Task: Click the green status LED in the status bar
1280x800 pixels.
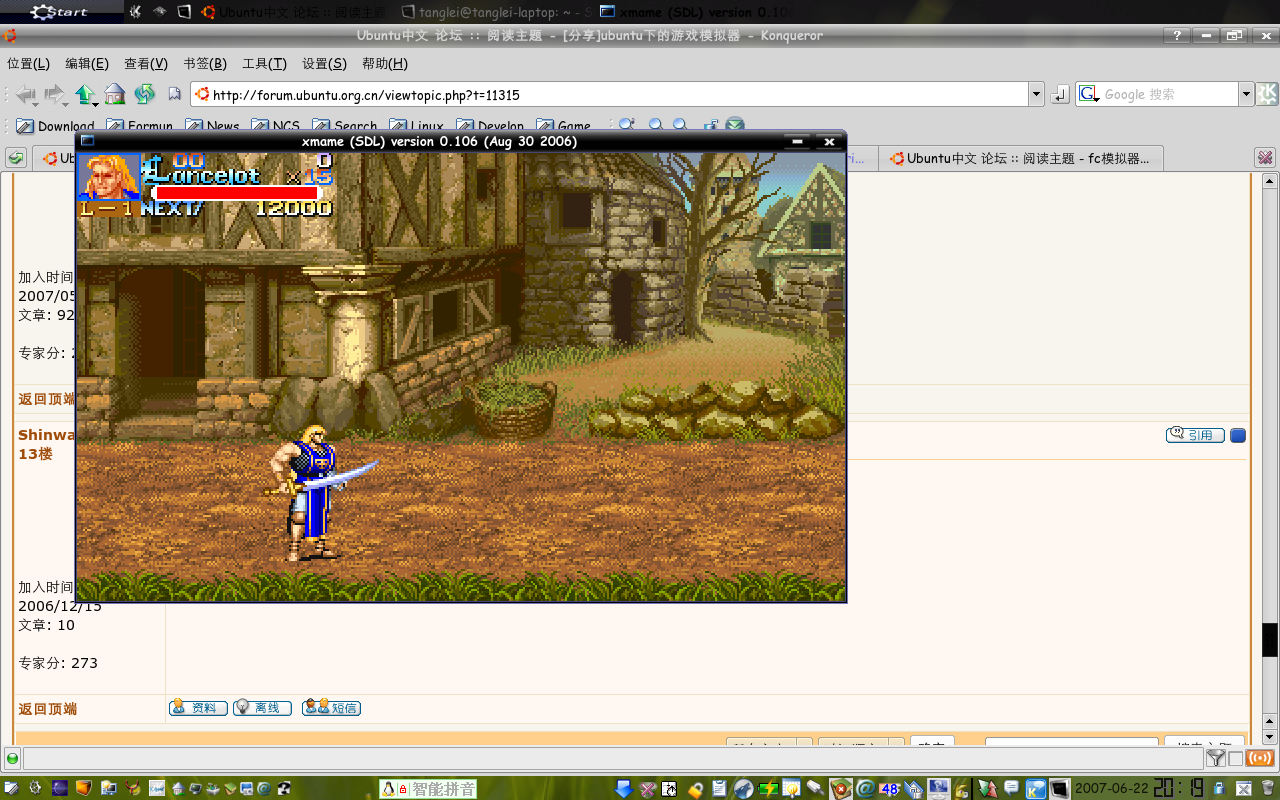Action: click(x=12, y=759)
